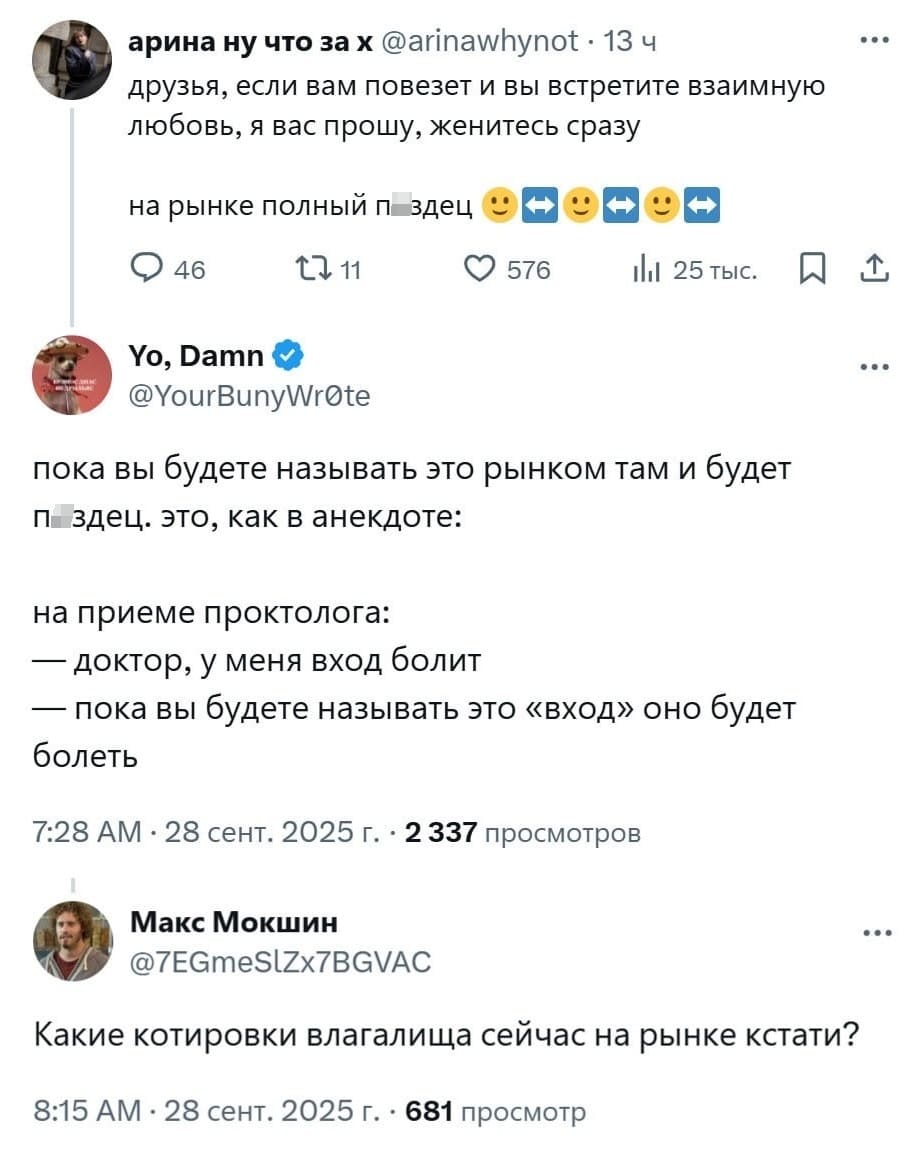Like arina's tweet via the heart icon
909x1159 pixels.
coord(479,268)
